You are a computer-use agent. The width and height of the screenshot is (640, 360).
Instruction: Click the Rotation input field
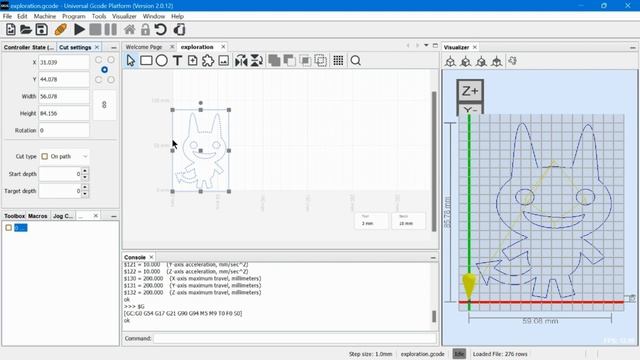point(64,130)
